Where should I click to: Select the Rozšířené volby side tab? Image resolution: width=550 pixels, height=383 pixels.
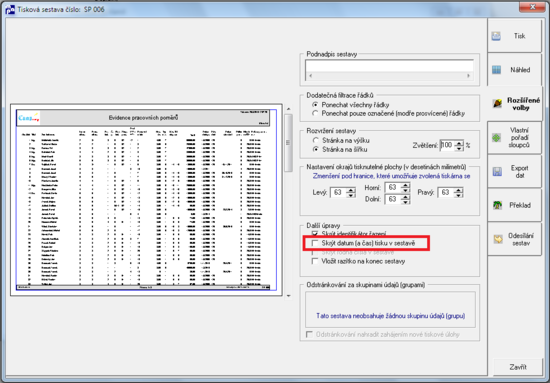[515, 104]
